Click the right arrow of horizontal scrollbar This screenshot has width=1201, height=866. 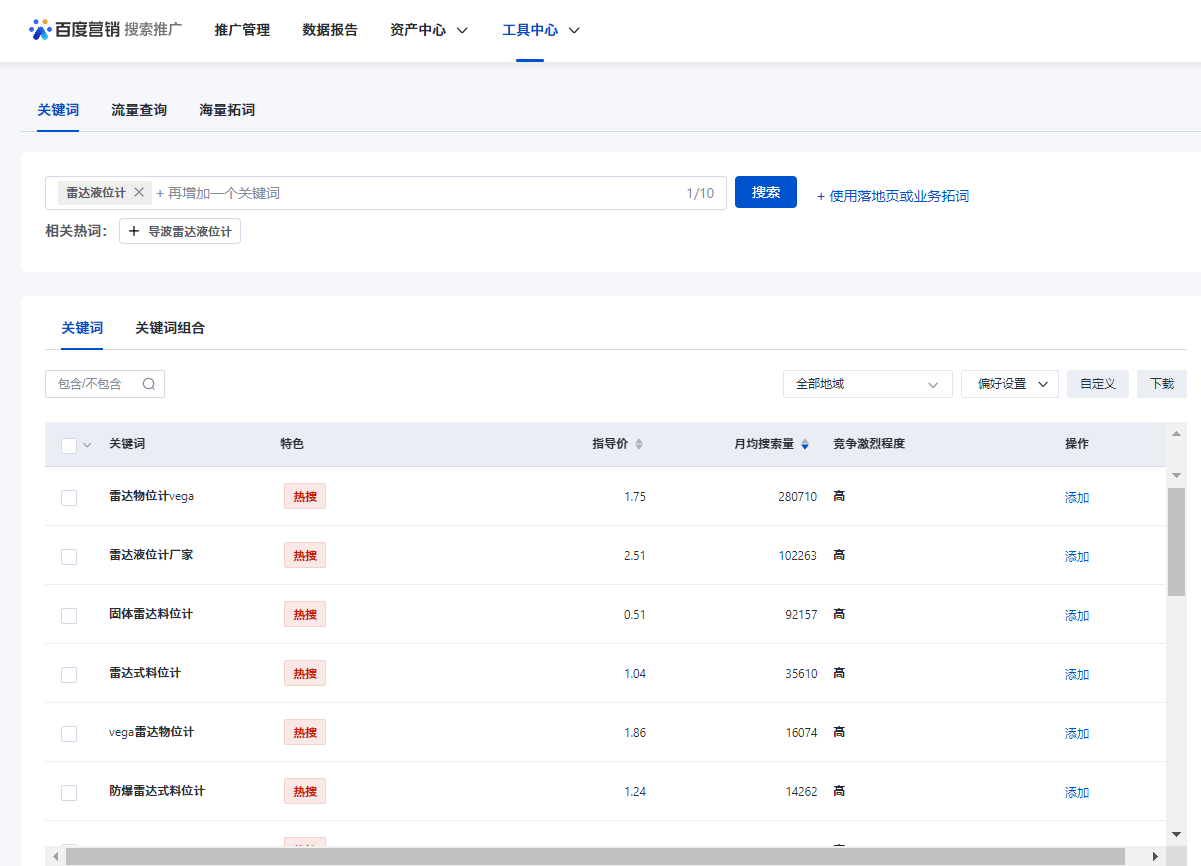[x=1155, y=857]
